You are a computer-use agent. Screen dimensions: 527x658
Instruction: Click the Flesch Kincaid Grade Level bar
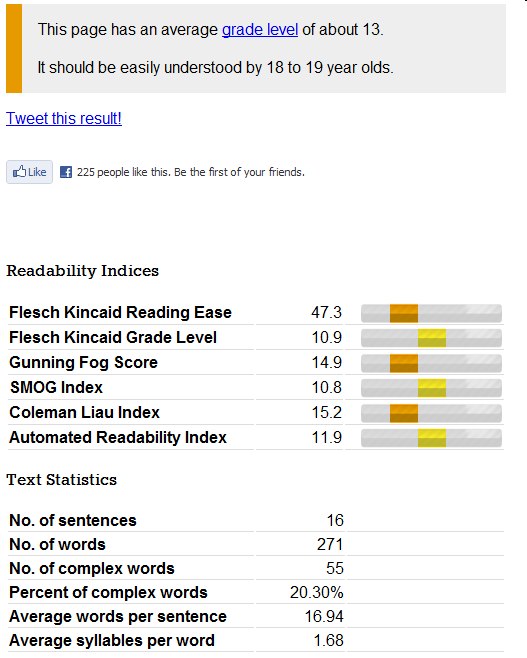coord(431,338)
